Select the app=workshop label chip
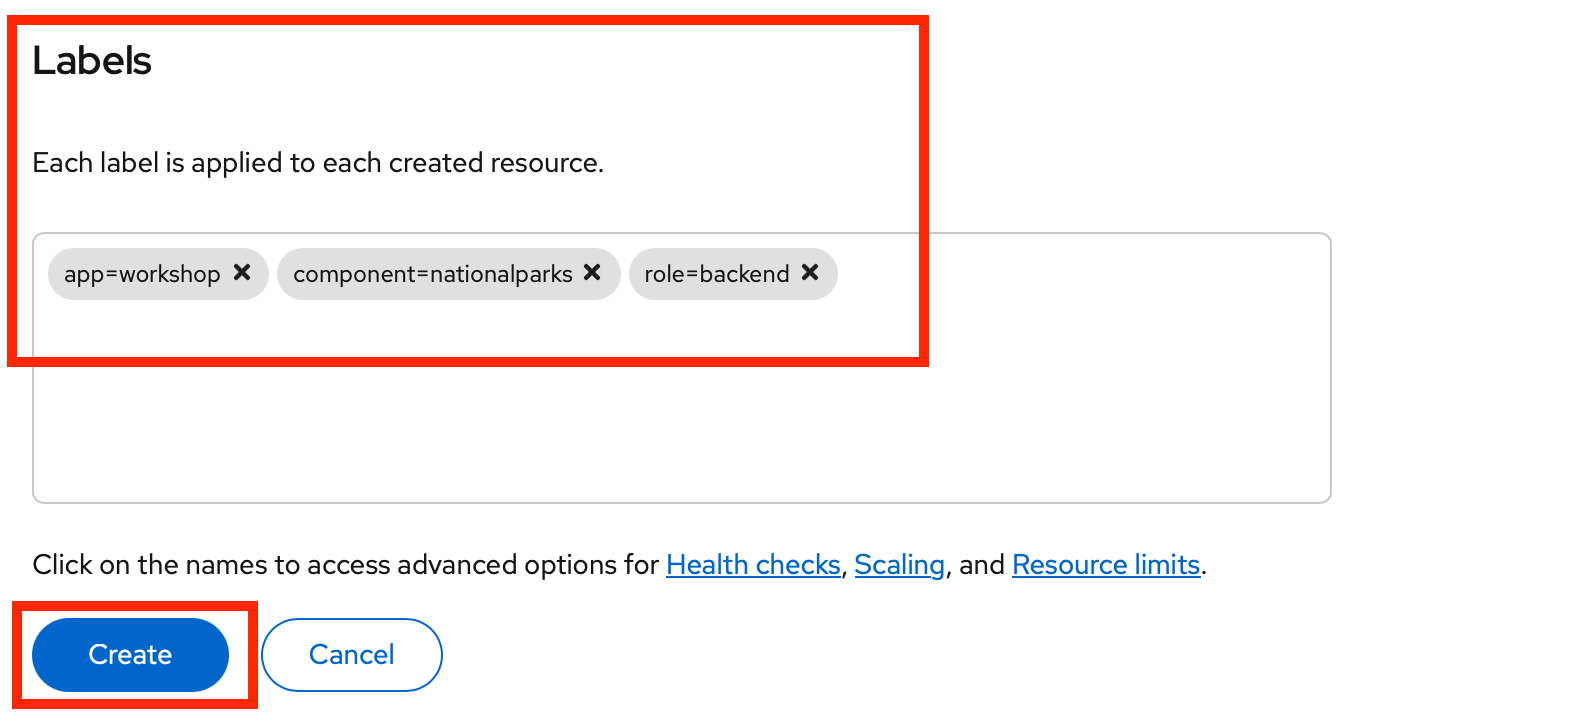The image size is (1584, 722). [x=140, y=273]
